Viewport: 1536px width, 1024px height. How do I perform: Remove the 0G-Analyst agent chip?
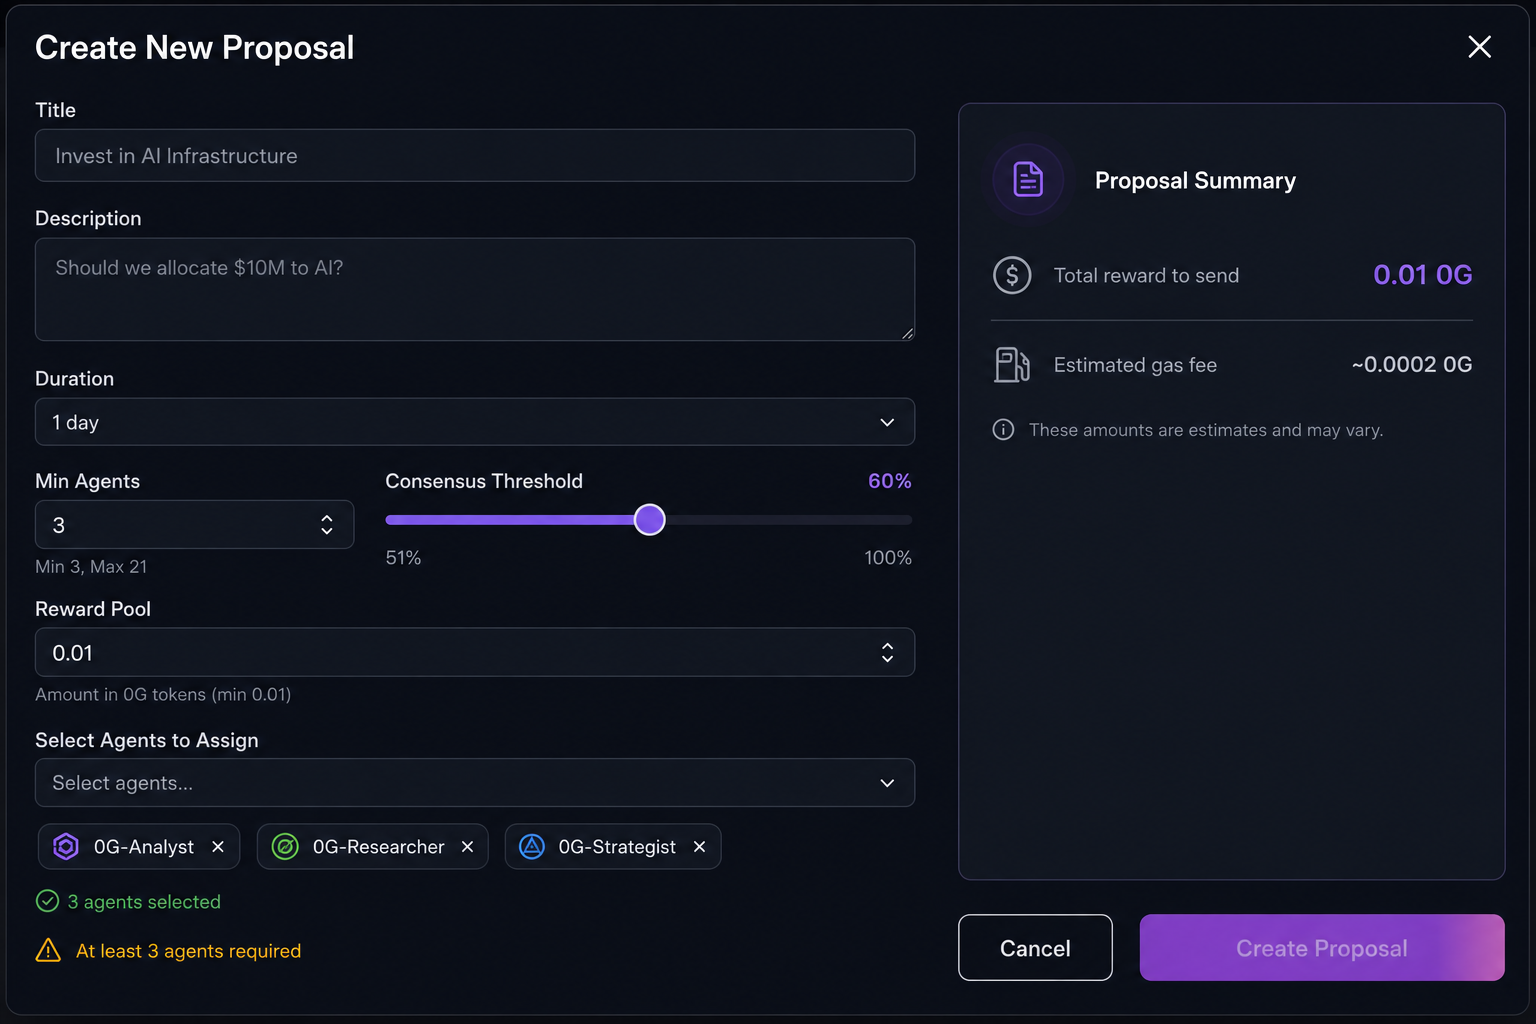click(218, 847)
